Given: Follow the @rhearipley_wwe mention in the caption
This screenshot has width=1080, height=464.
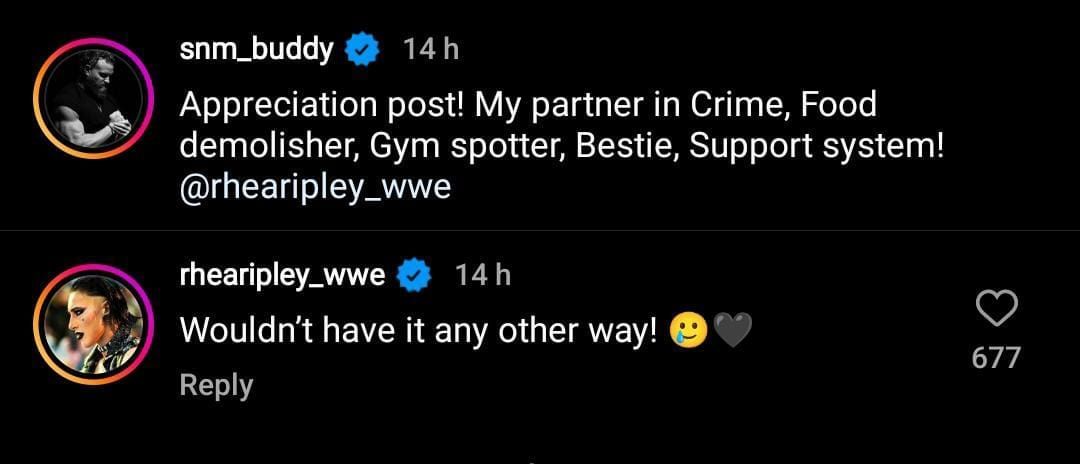Looking at the screenshot, I should click(x=315, y=187).
